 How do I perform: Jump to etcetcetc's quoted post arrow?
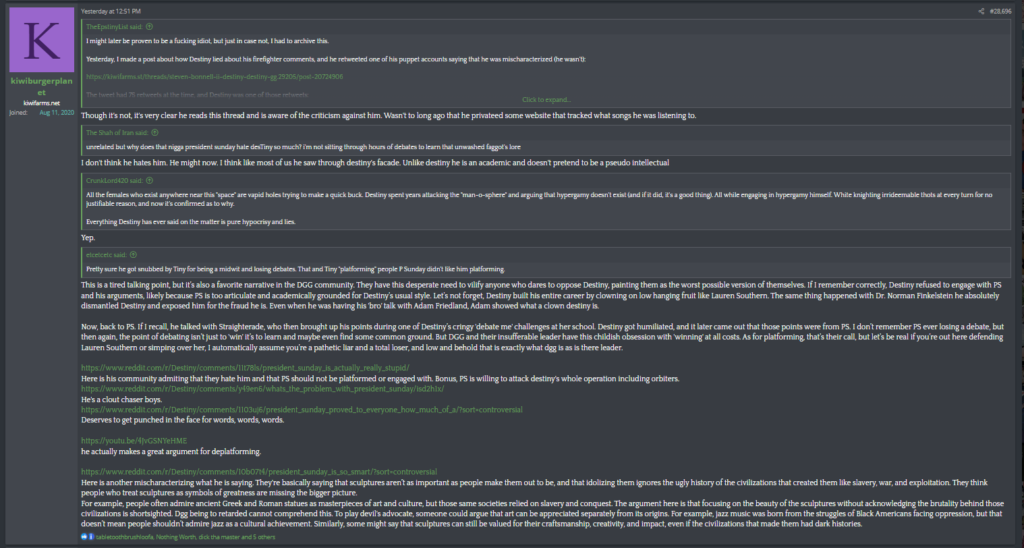tap(133, 255)
